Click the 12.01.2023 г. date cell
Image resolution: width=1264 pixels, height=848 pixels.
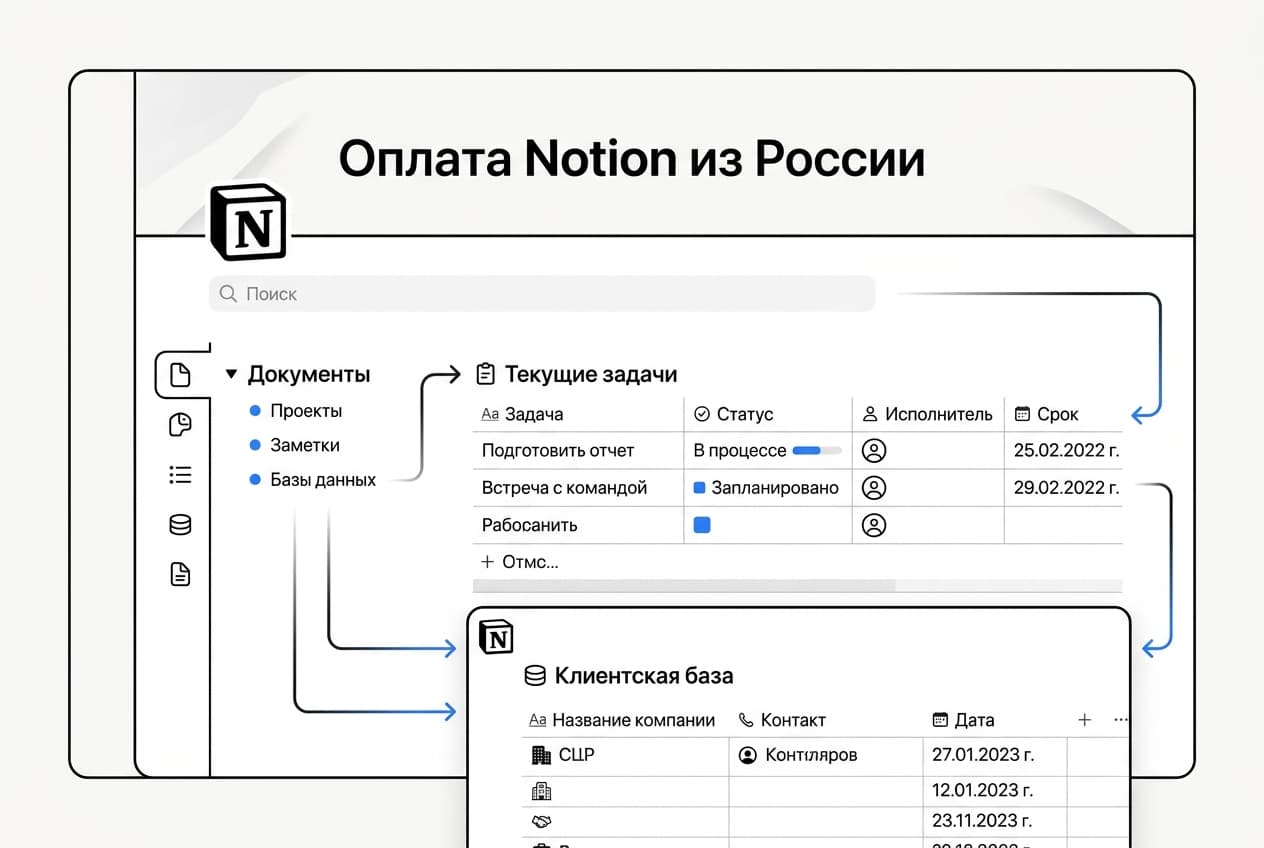985,791
